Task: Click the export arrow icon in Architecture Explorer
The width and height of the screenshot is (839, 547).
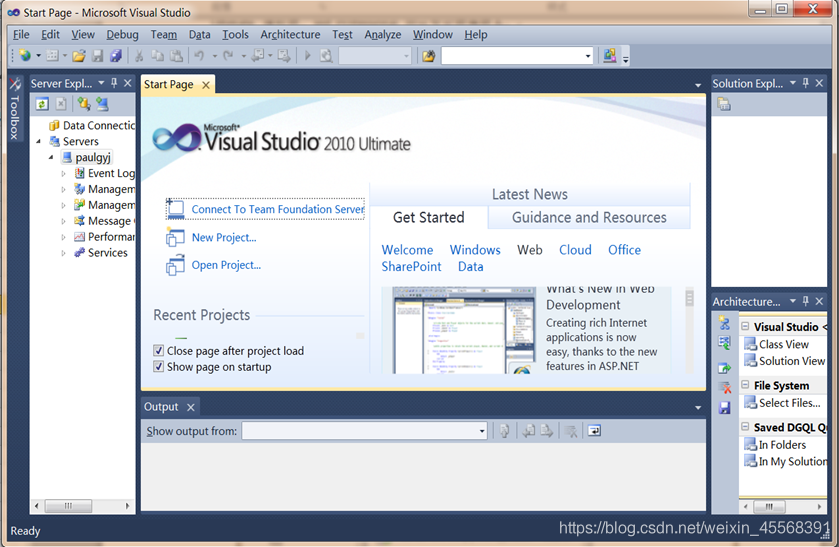Action: (724, 368)
